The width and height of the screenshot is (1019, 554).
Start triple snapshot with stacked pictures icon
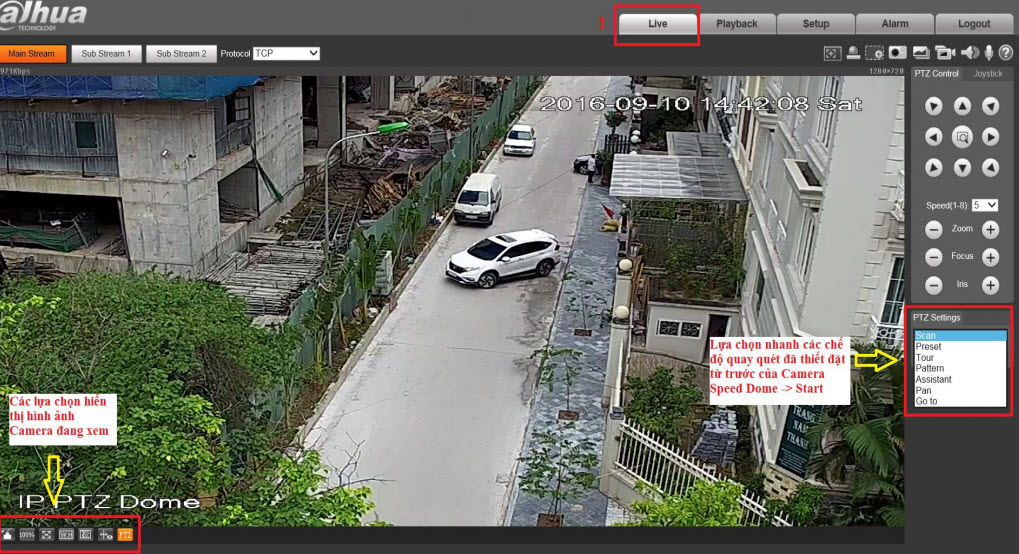pyautogui.click(x=920, y=53)
